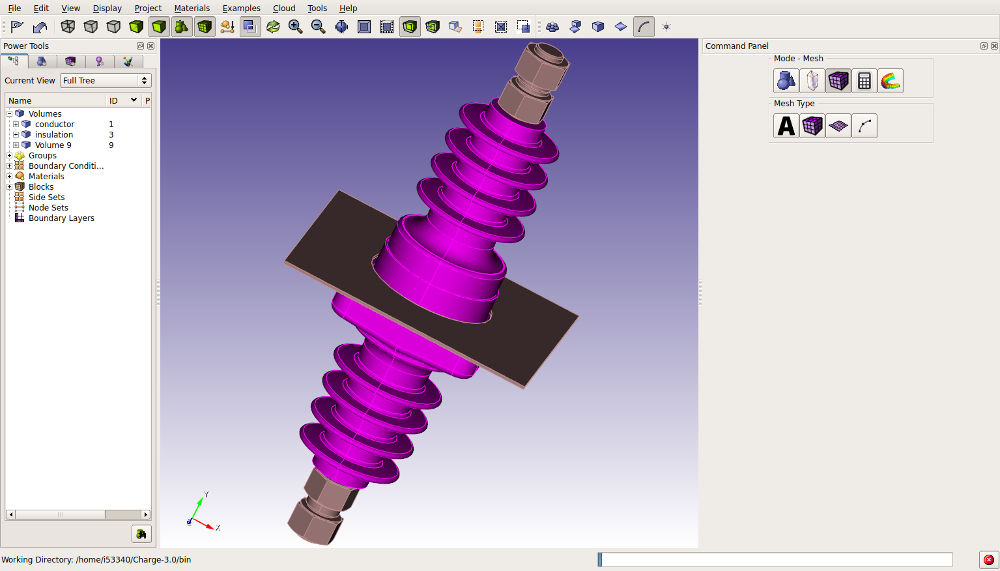Choose the Curve mesh type icon
This screenshot has width=1000, height=571.
coord(864,126)
